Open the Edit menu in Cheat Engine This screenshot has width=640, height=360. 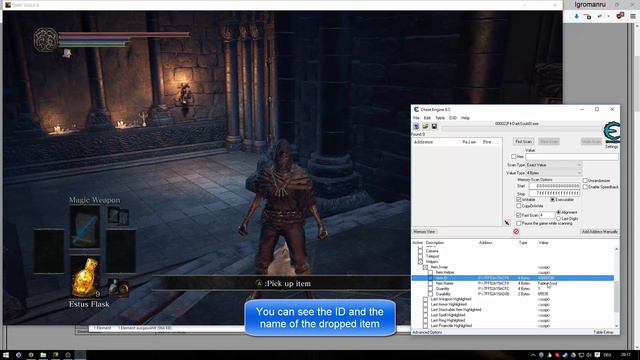pos(427,118)
